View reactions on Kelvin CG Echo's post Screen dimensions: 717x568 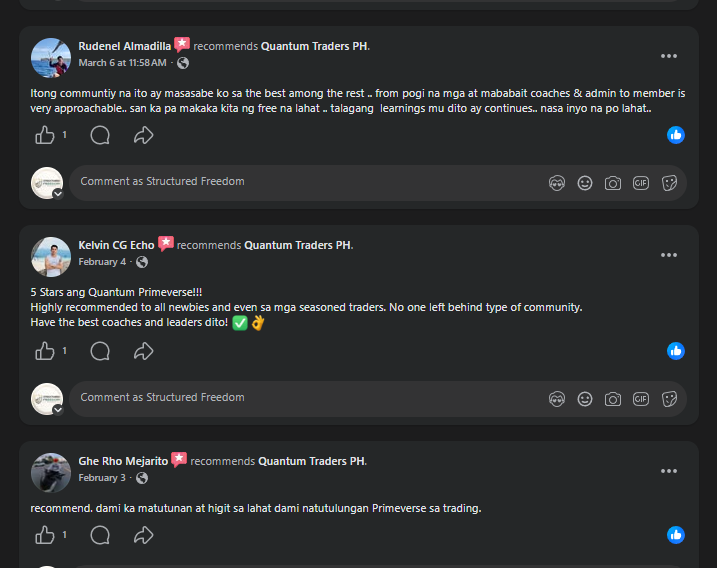click(x=676, y=351)
